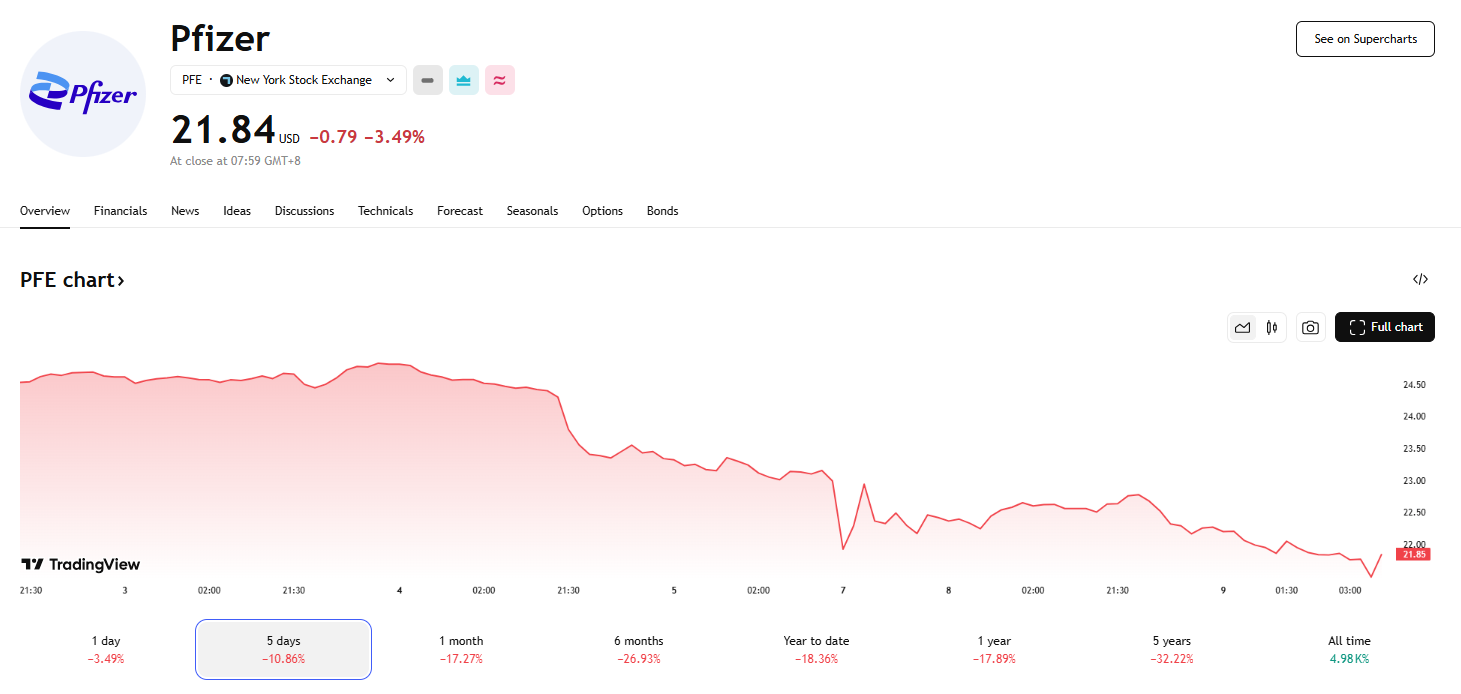Click the gray minus badge icon
The width and height of the screenshot is (1461, 694).
[x=428, y=80]
